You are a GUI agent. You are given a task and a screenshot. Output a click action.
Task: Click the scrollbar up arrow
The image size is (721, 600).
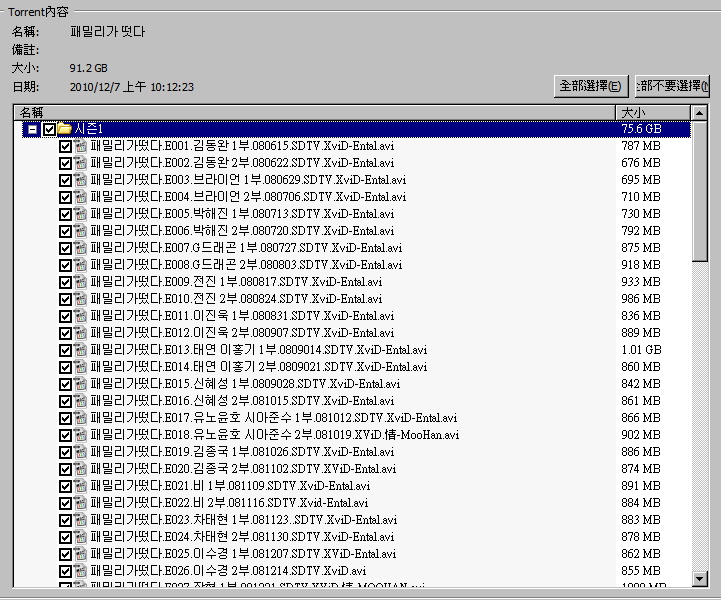[699, 113]
